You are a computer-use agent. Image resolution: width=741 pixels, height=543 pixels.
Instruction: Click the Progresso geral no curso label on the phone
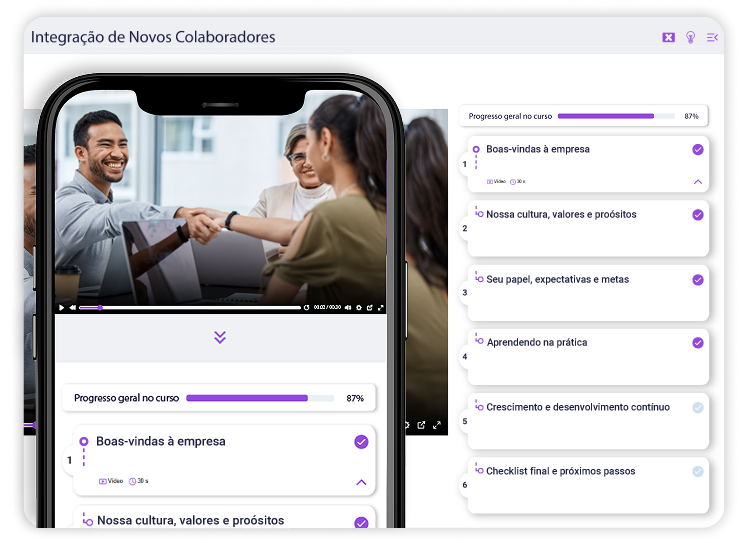(126, 398)
